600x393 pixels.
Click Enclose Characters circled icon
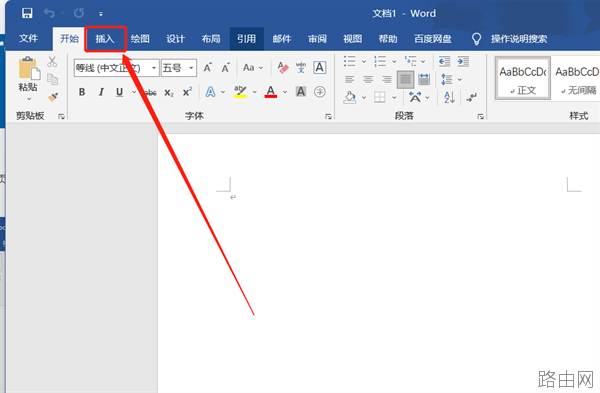[320, 92]
